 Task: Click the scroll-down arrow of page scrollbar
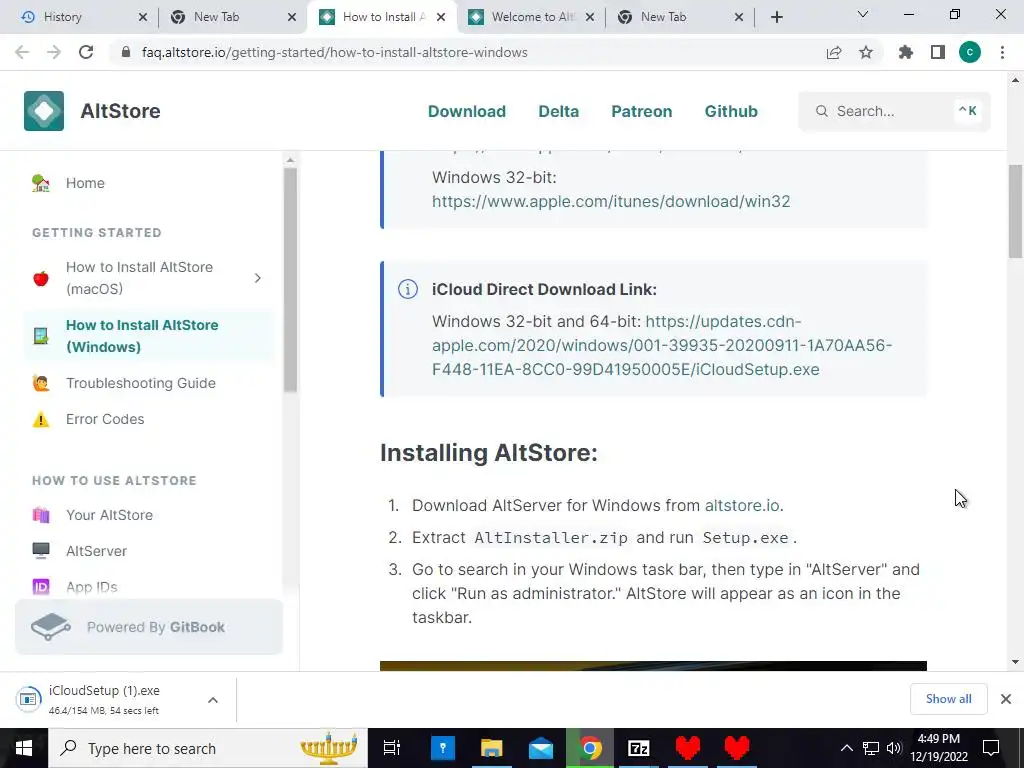click(1015, 662)
